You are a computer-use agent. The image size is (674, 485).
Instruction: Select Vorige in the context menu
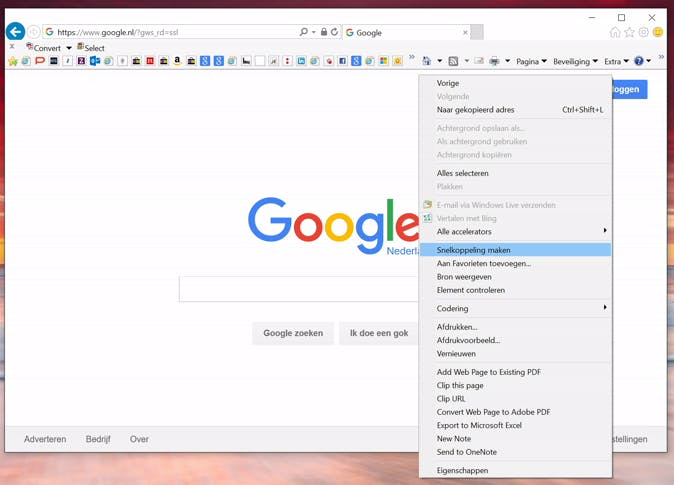515,83
